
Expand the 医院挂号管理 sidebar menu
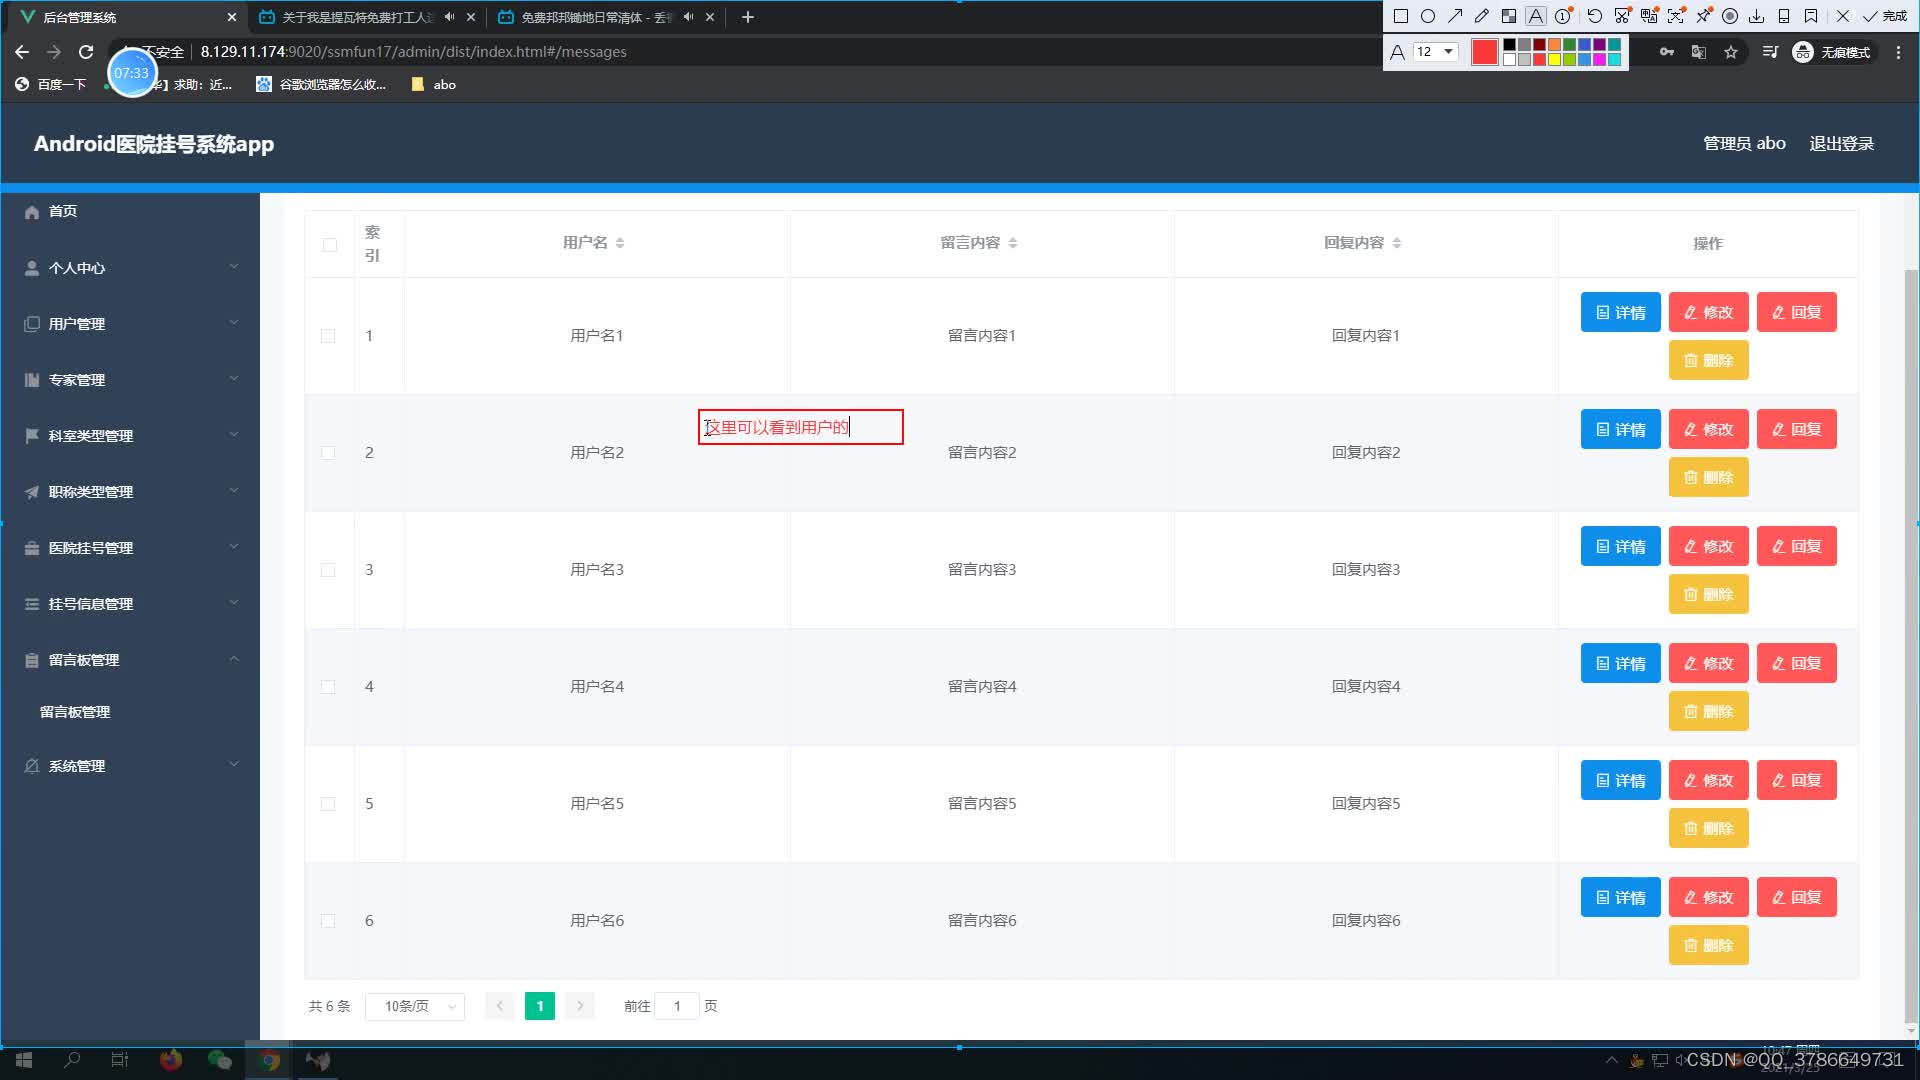point(130,548)
